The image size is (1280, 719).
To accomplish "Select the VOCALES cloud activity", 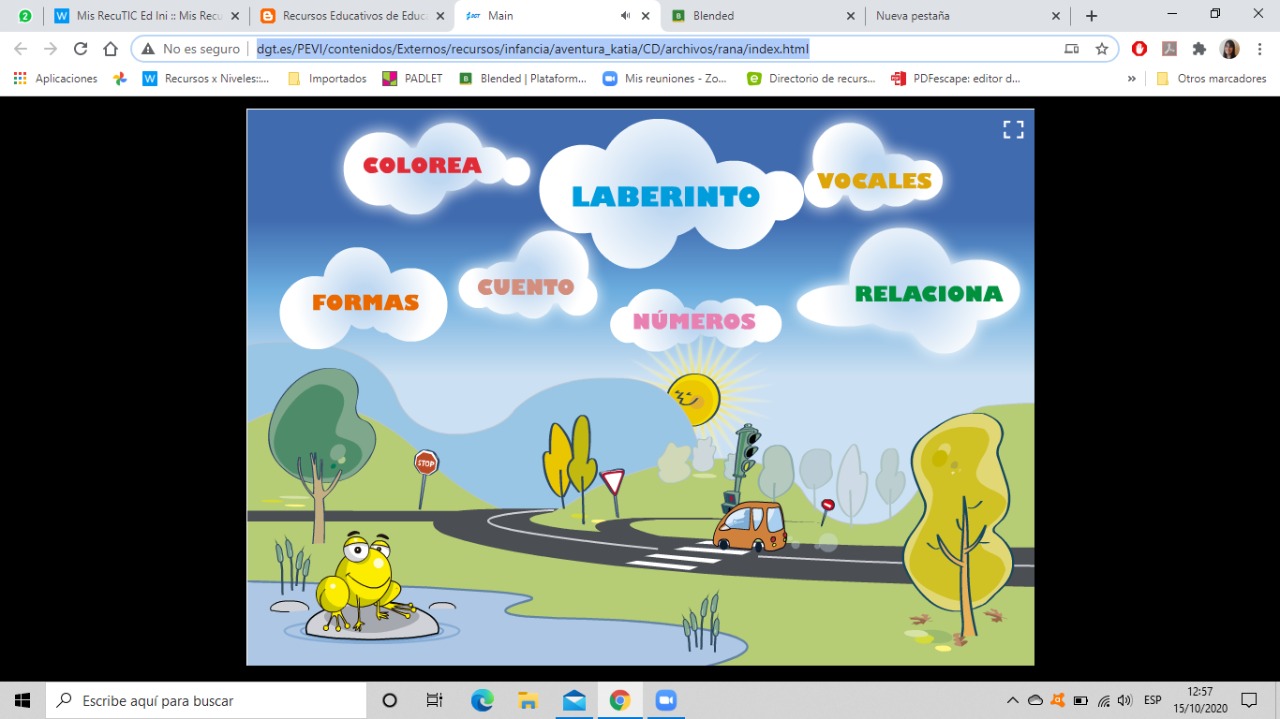I will click(x=874, y=181).
